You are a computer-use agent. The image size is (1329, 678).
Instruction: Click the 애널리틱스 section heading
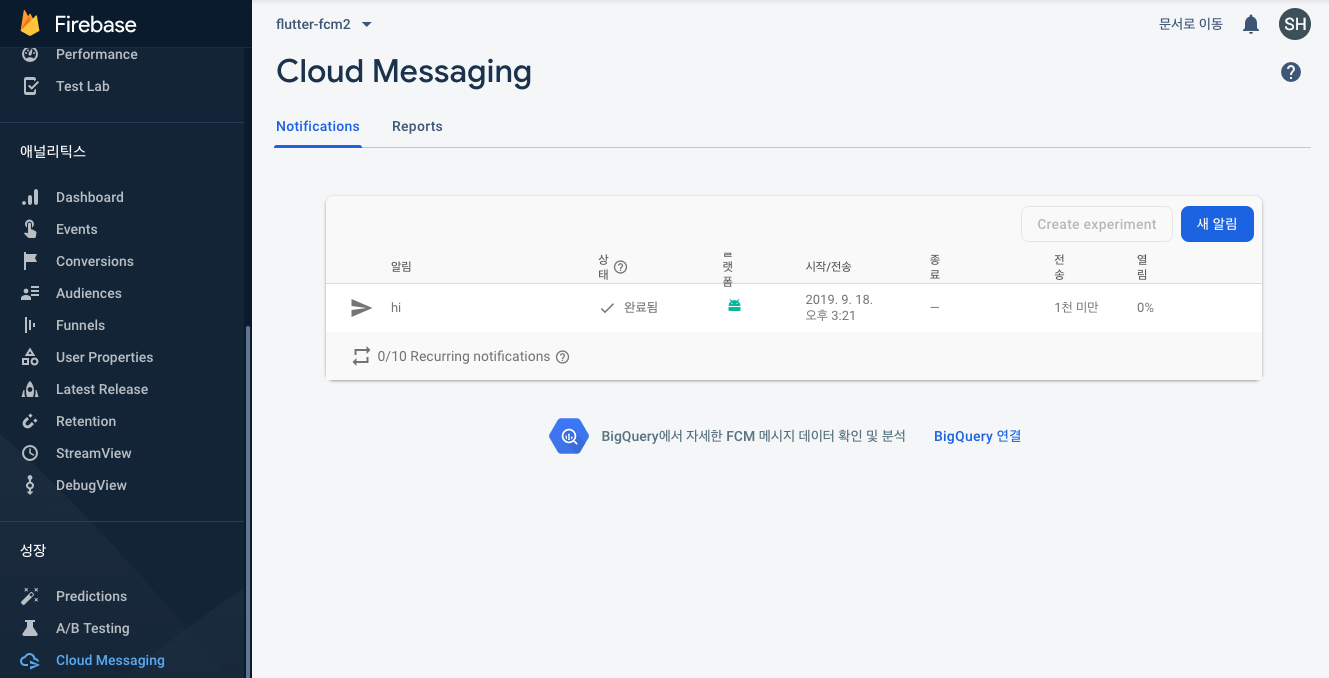coord(53,152)
